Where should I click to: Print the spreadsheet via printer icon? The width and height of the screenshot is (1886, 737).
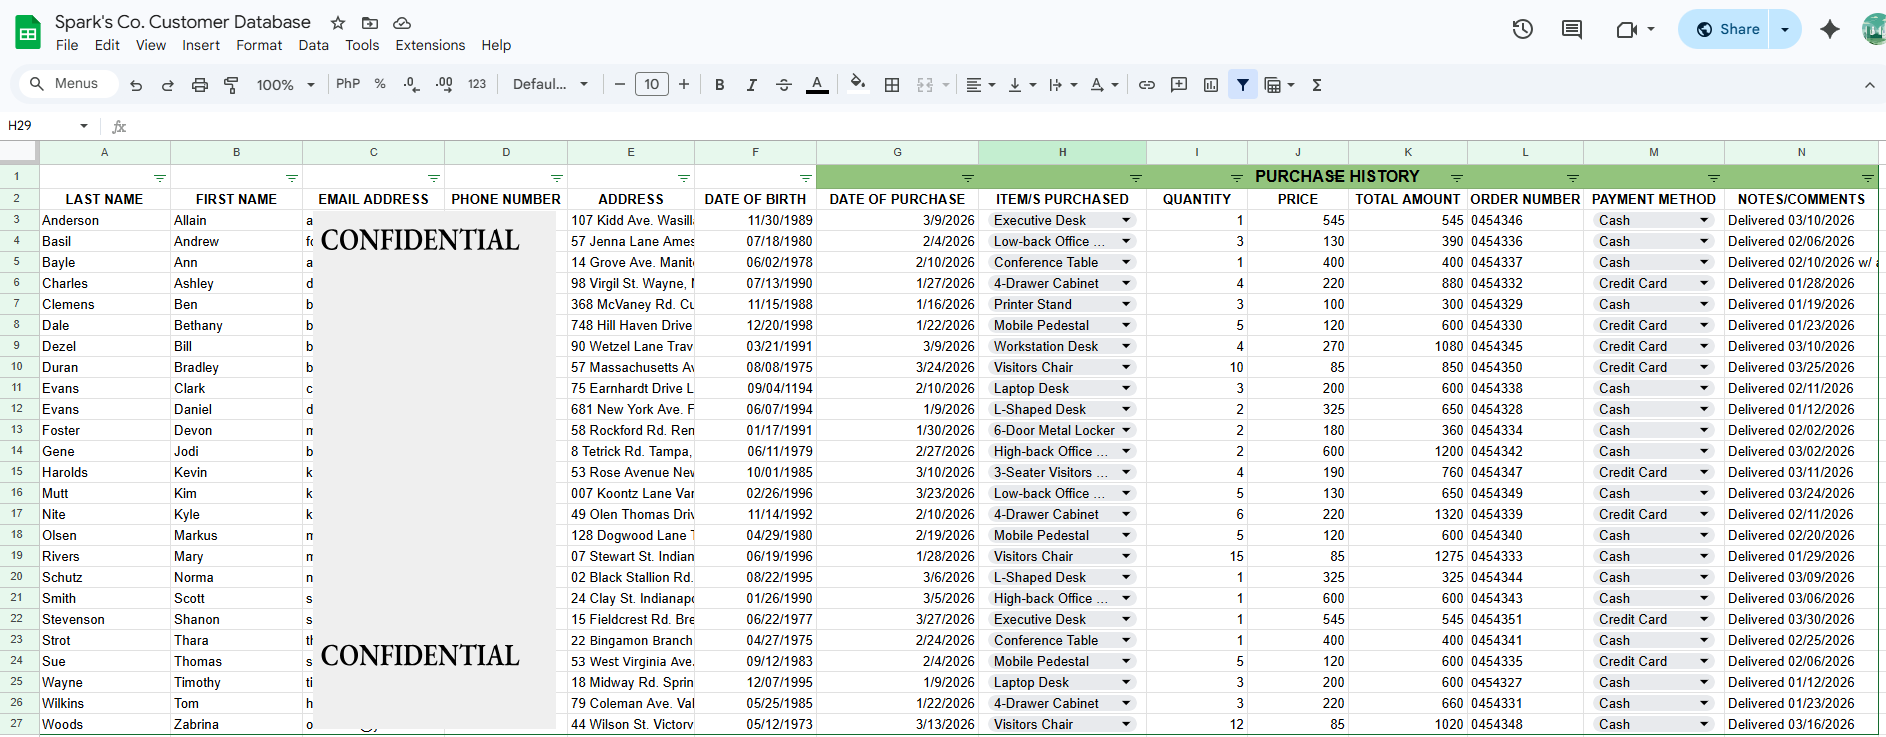coord(200,85)
